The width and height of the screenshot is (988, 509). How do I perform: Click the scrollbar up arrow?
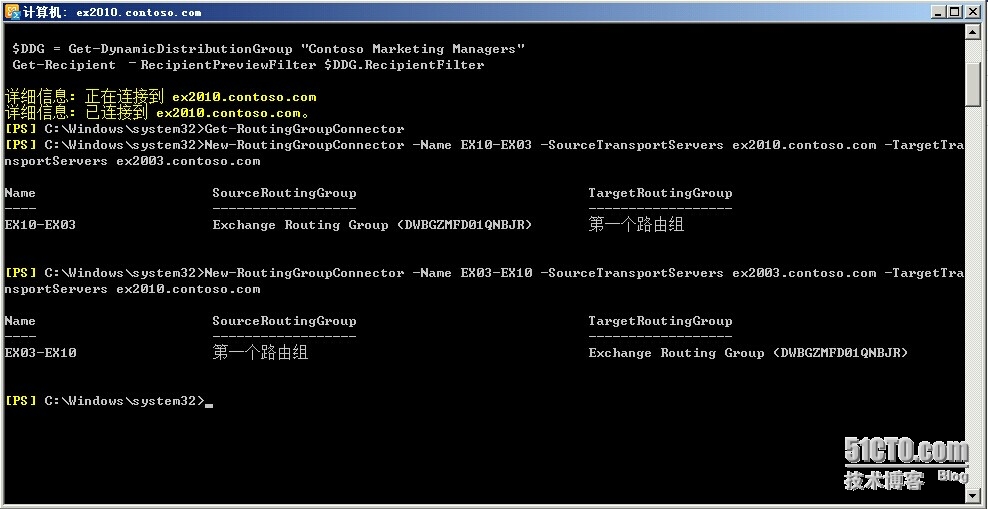click(x=974, y=31)
